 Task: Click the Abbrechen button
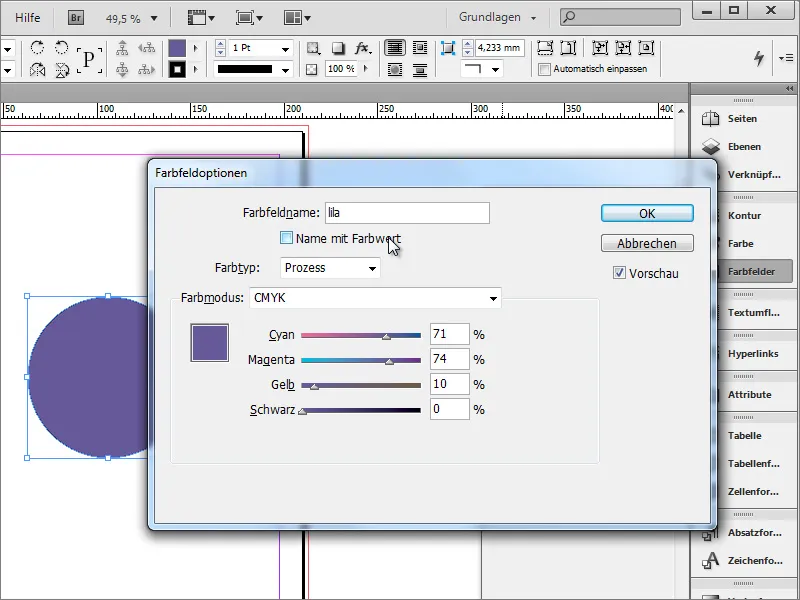(647, 243)
